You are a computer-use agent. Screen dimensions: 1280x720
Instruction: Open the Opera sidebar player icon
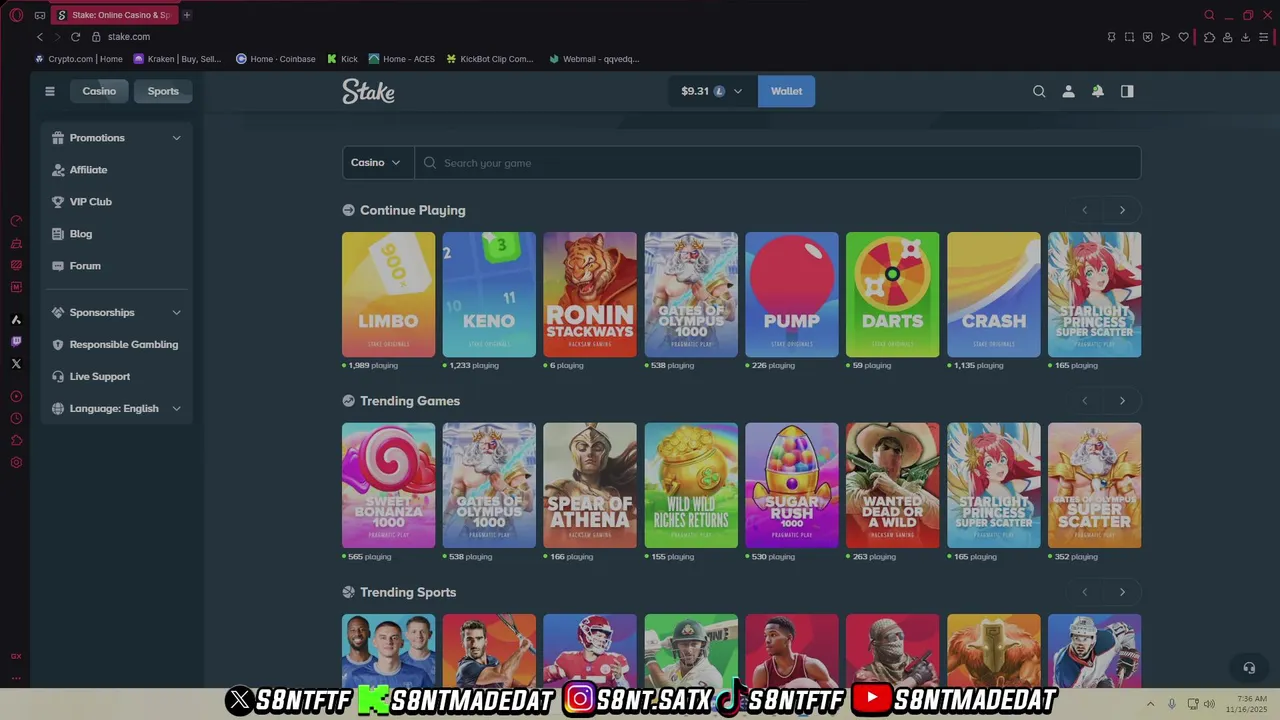click(x=16, y=397)
